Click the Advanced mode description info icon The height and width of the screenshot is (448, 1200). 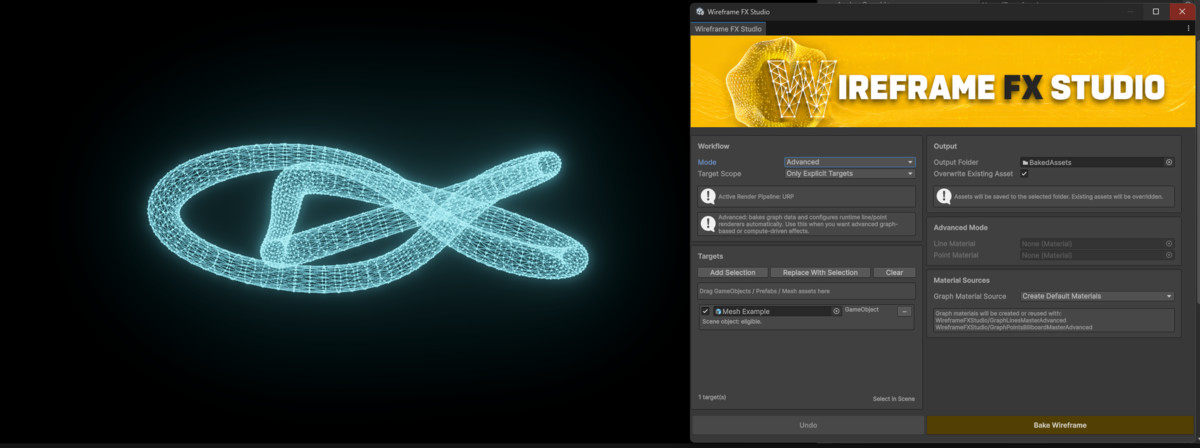(x=708, y=224)
